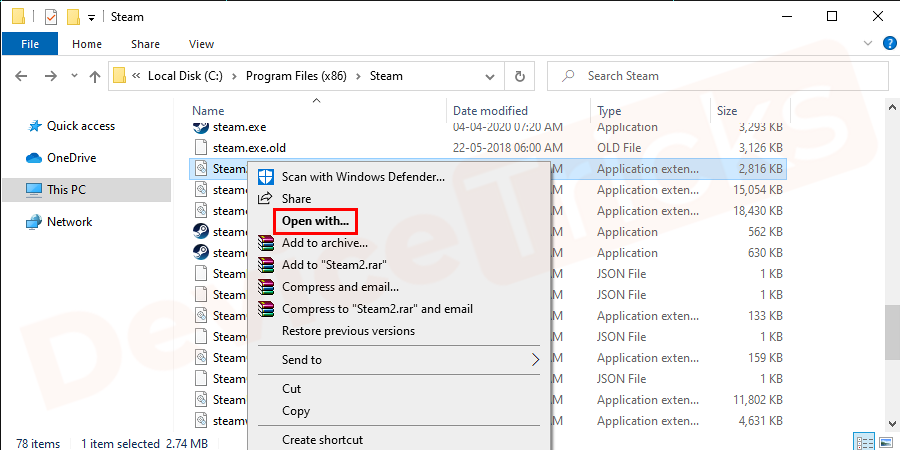This screenshot has width=900, height=450.
Task: Click the Properties checkmark icon in title bar
Action: [51, 17]
